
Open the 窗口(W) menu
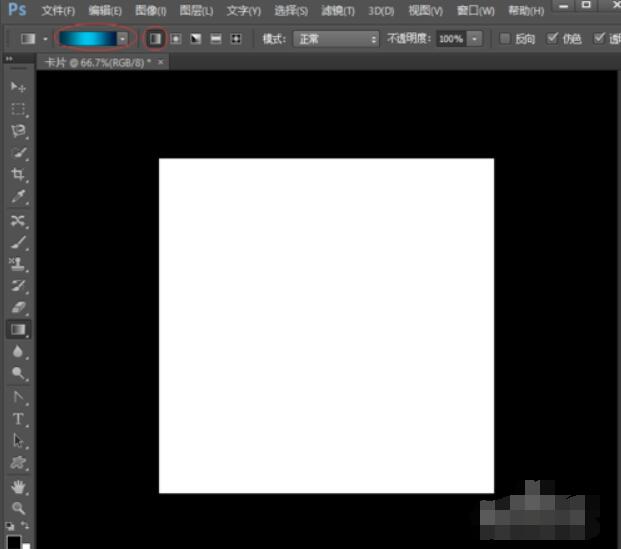tap(475, 11)
